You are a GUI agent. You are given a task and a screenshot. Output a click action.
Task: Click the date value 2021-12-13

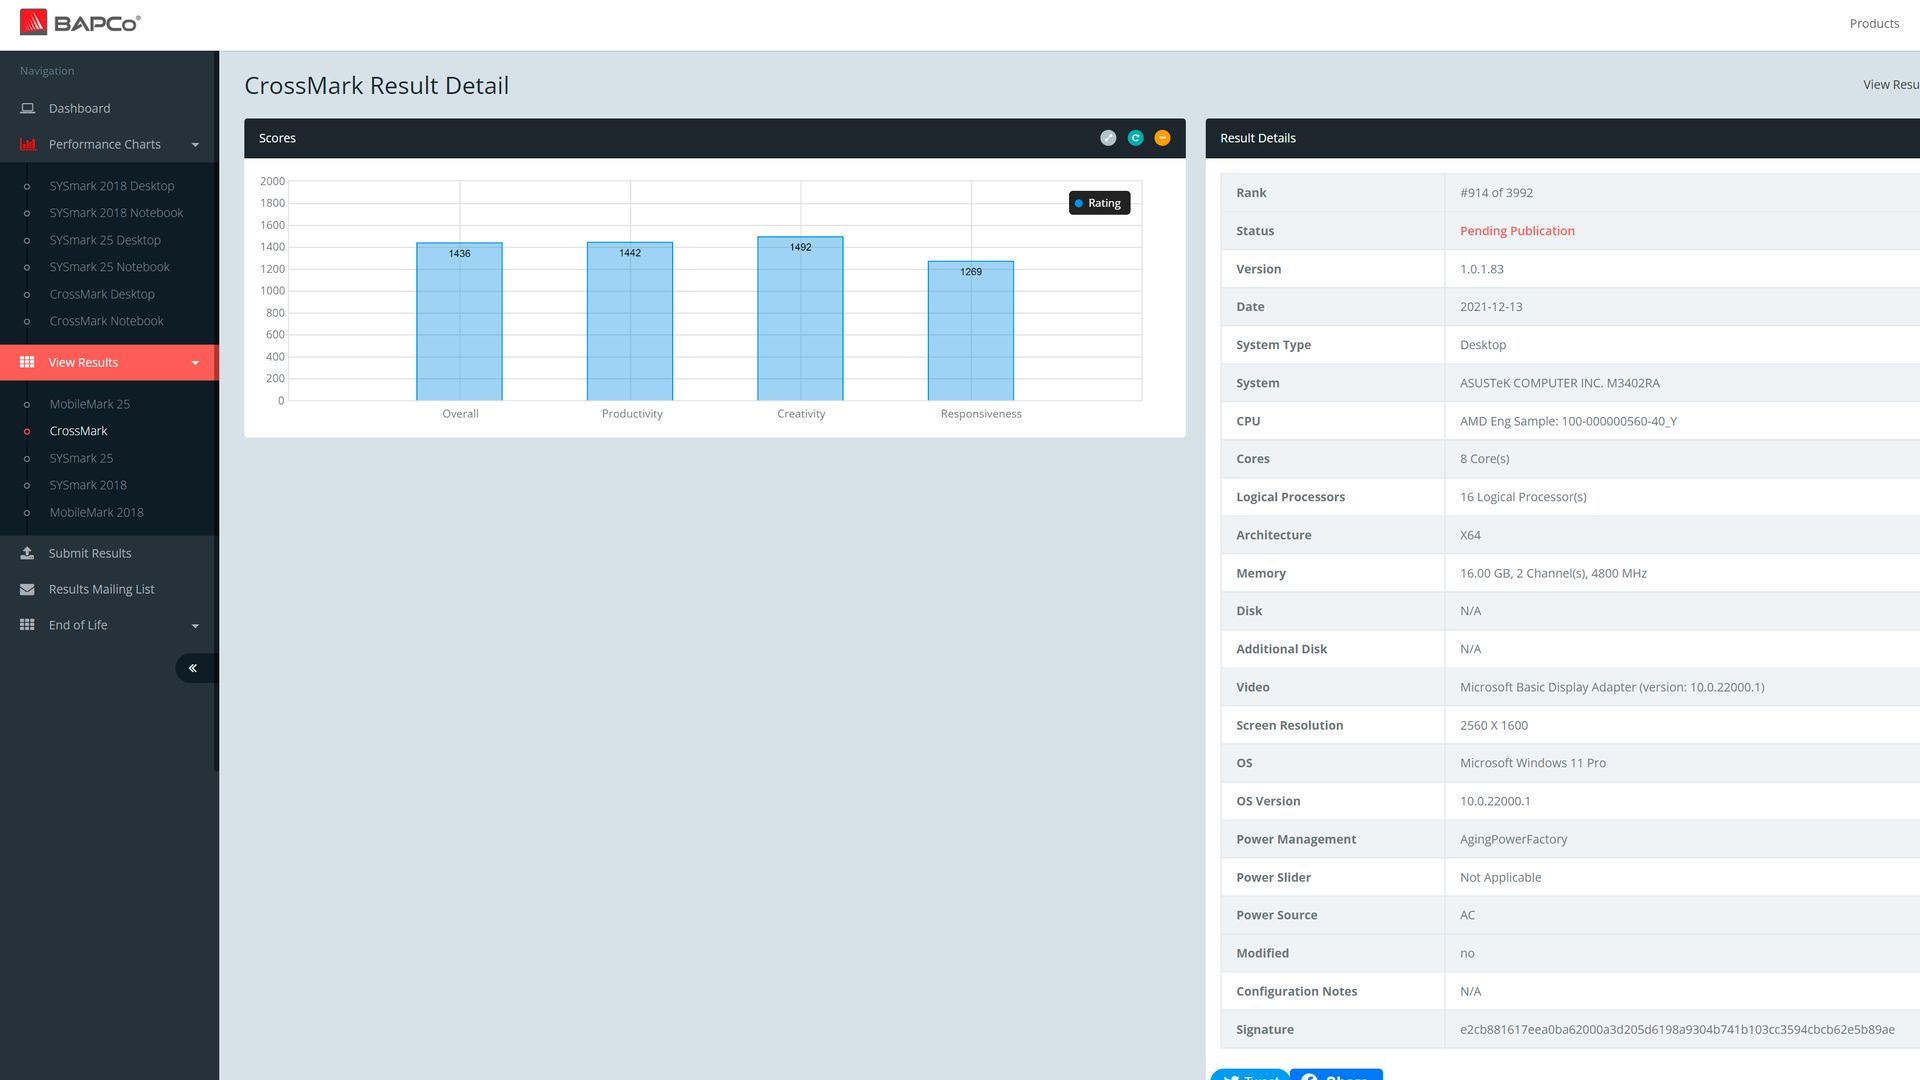1491,307
